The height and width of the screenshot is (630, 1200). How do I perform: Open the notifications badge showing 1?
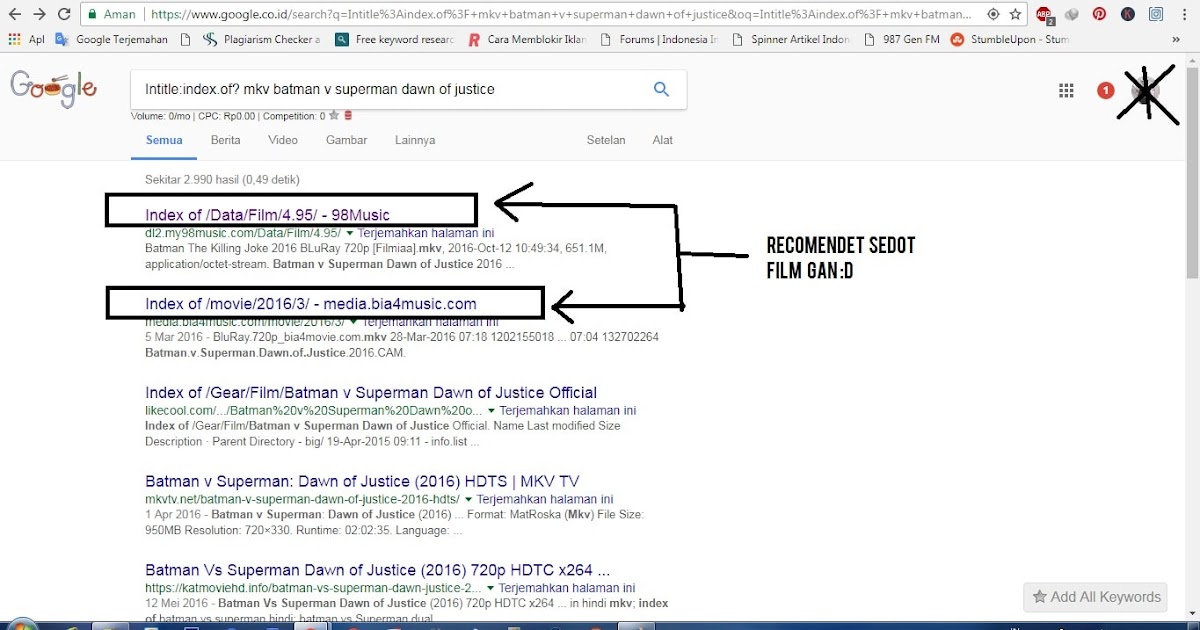pos(1105,91)
